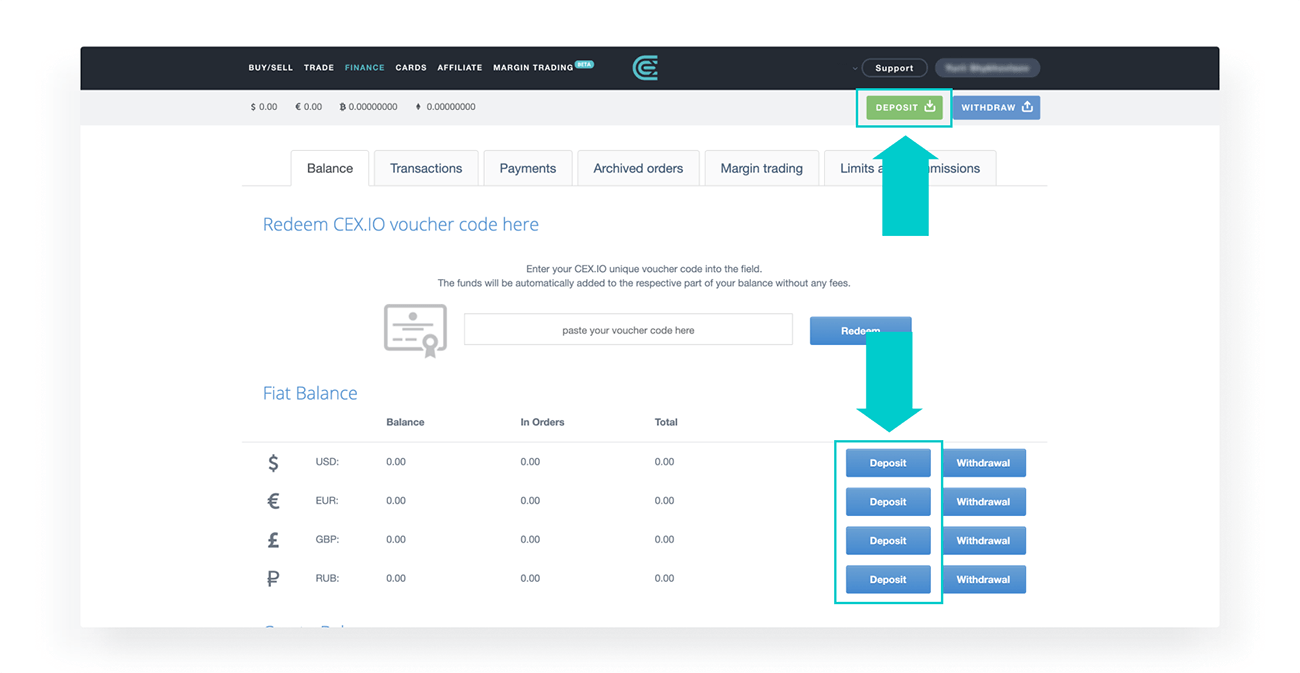Open the BUY/SELL menu
This screenshot has width=1300, height=673.
[x=271, y=68]
